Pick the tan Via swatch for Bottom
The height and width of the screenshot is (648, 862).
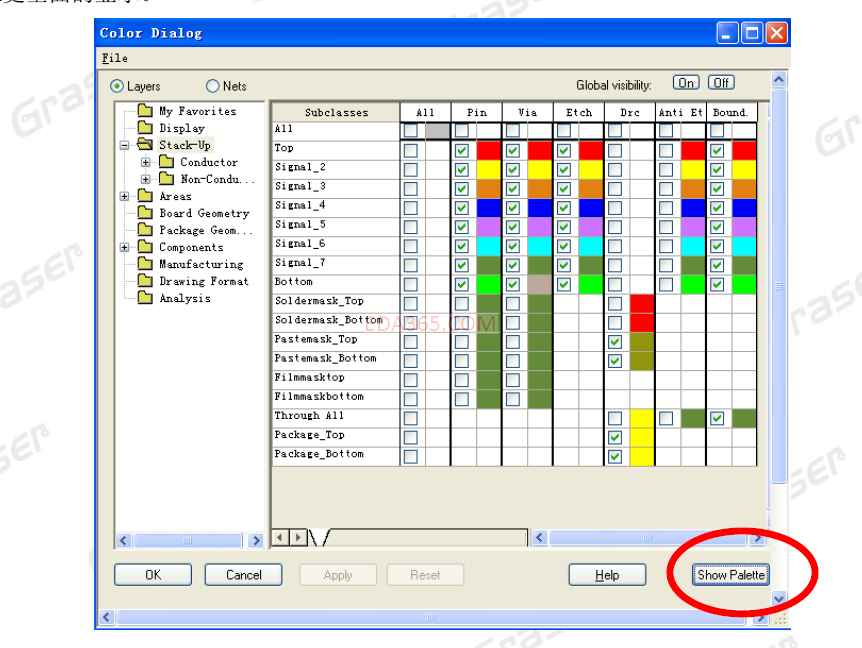click(540, 284)
